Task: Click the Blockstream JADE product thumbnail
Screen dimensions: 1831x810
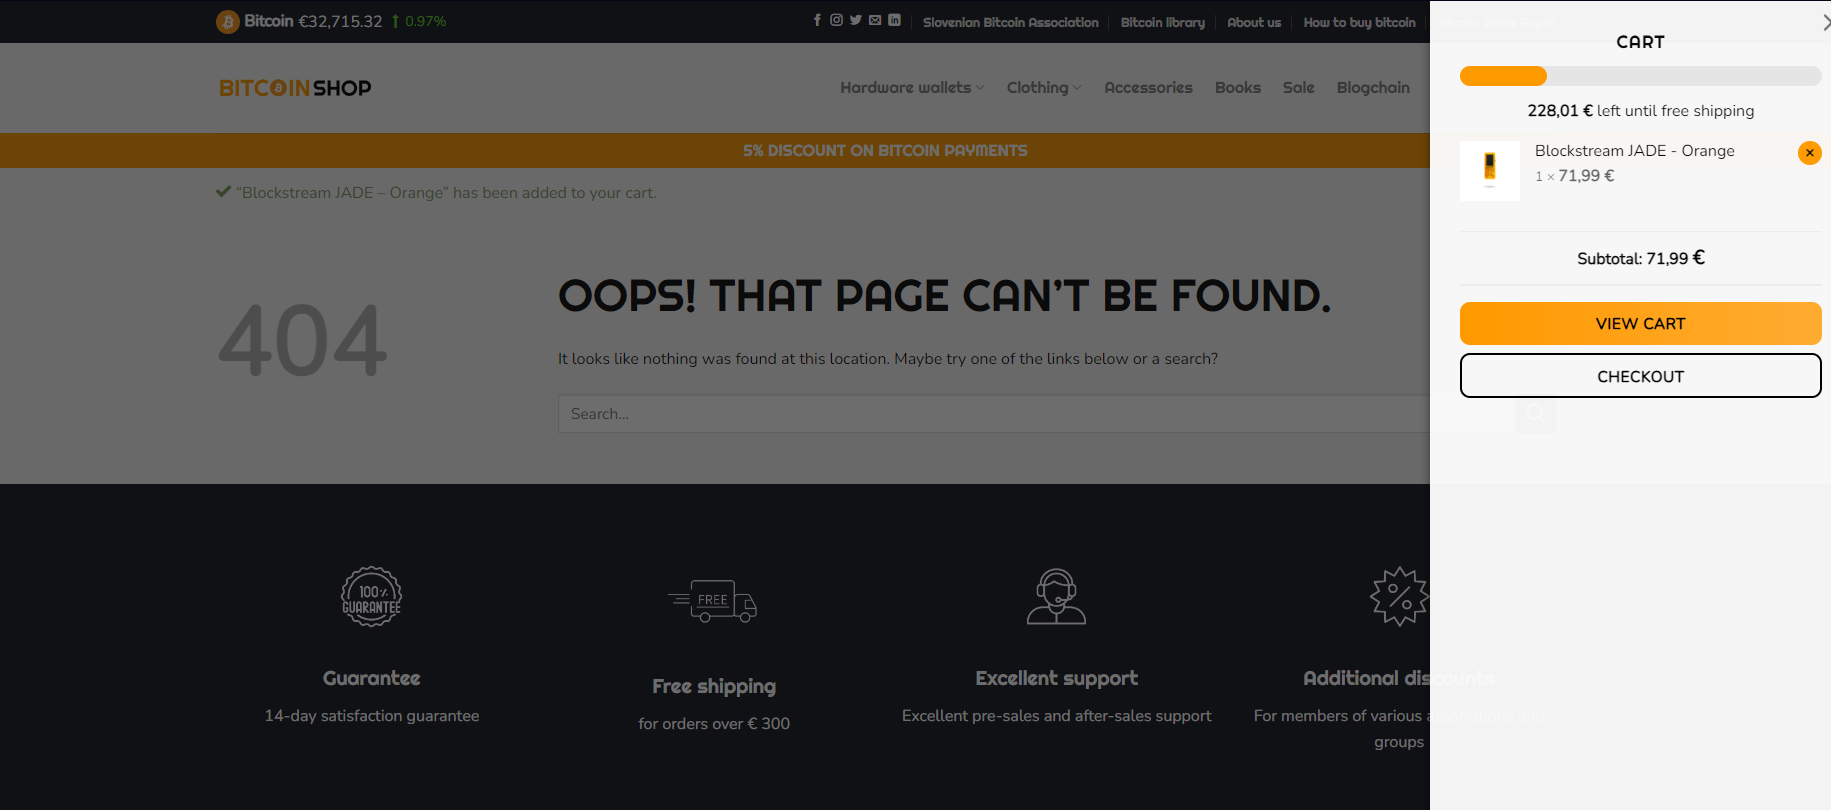Action: (1490, 171)
